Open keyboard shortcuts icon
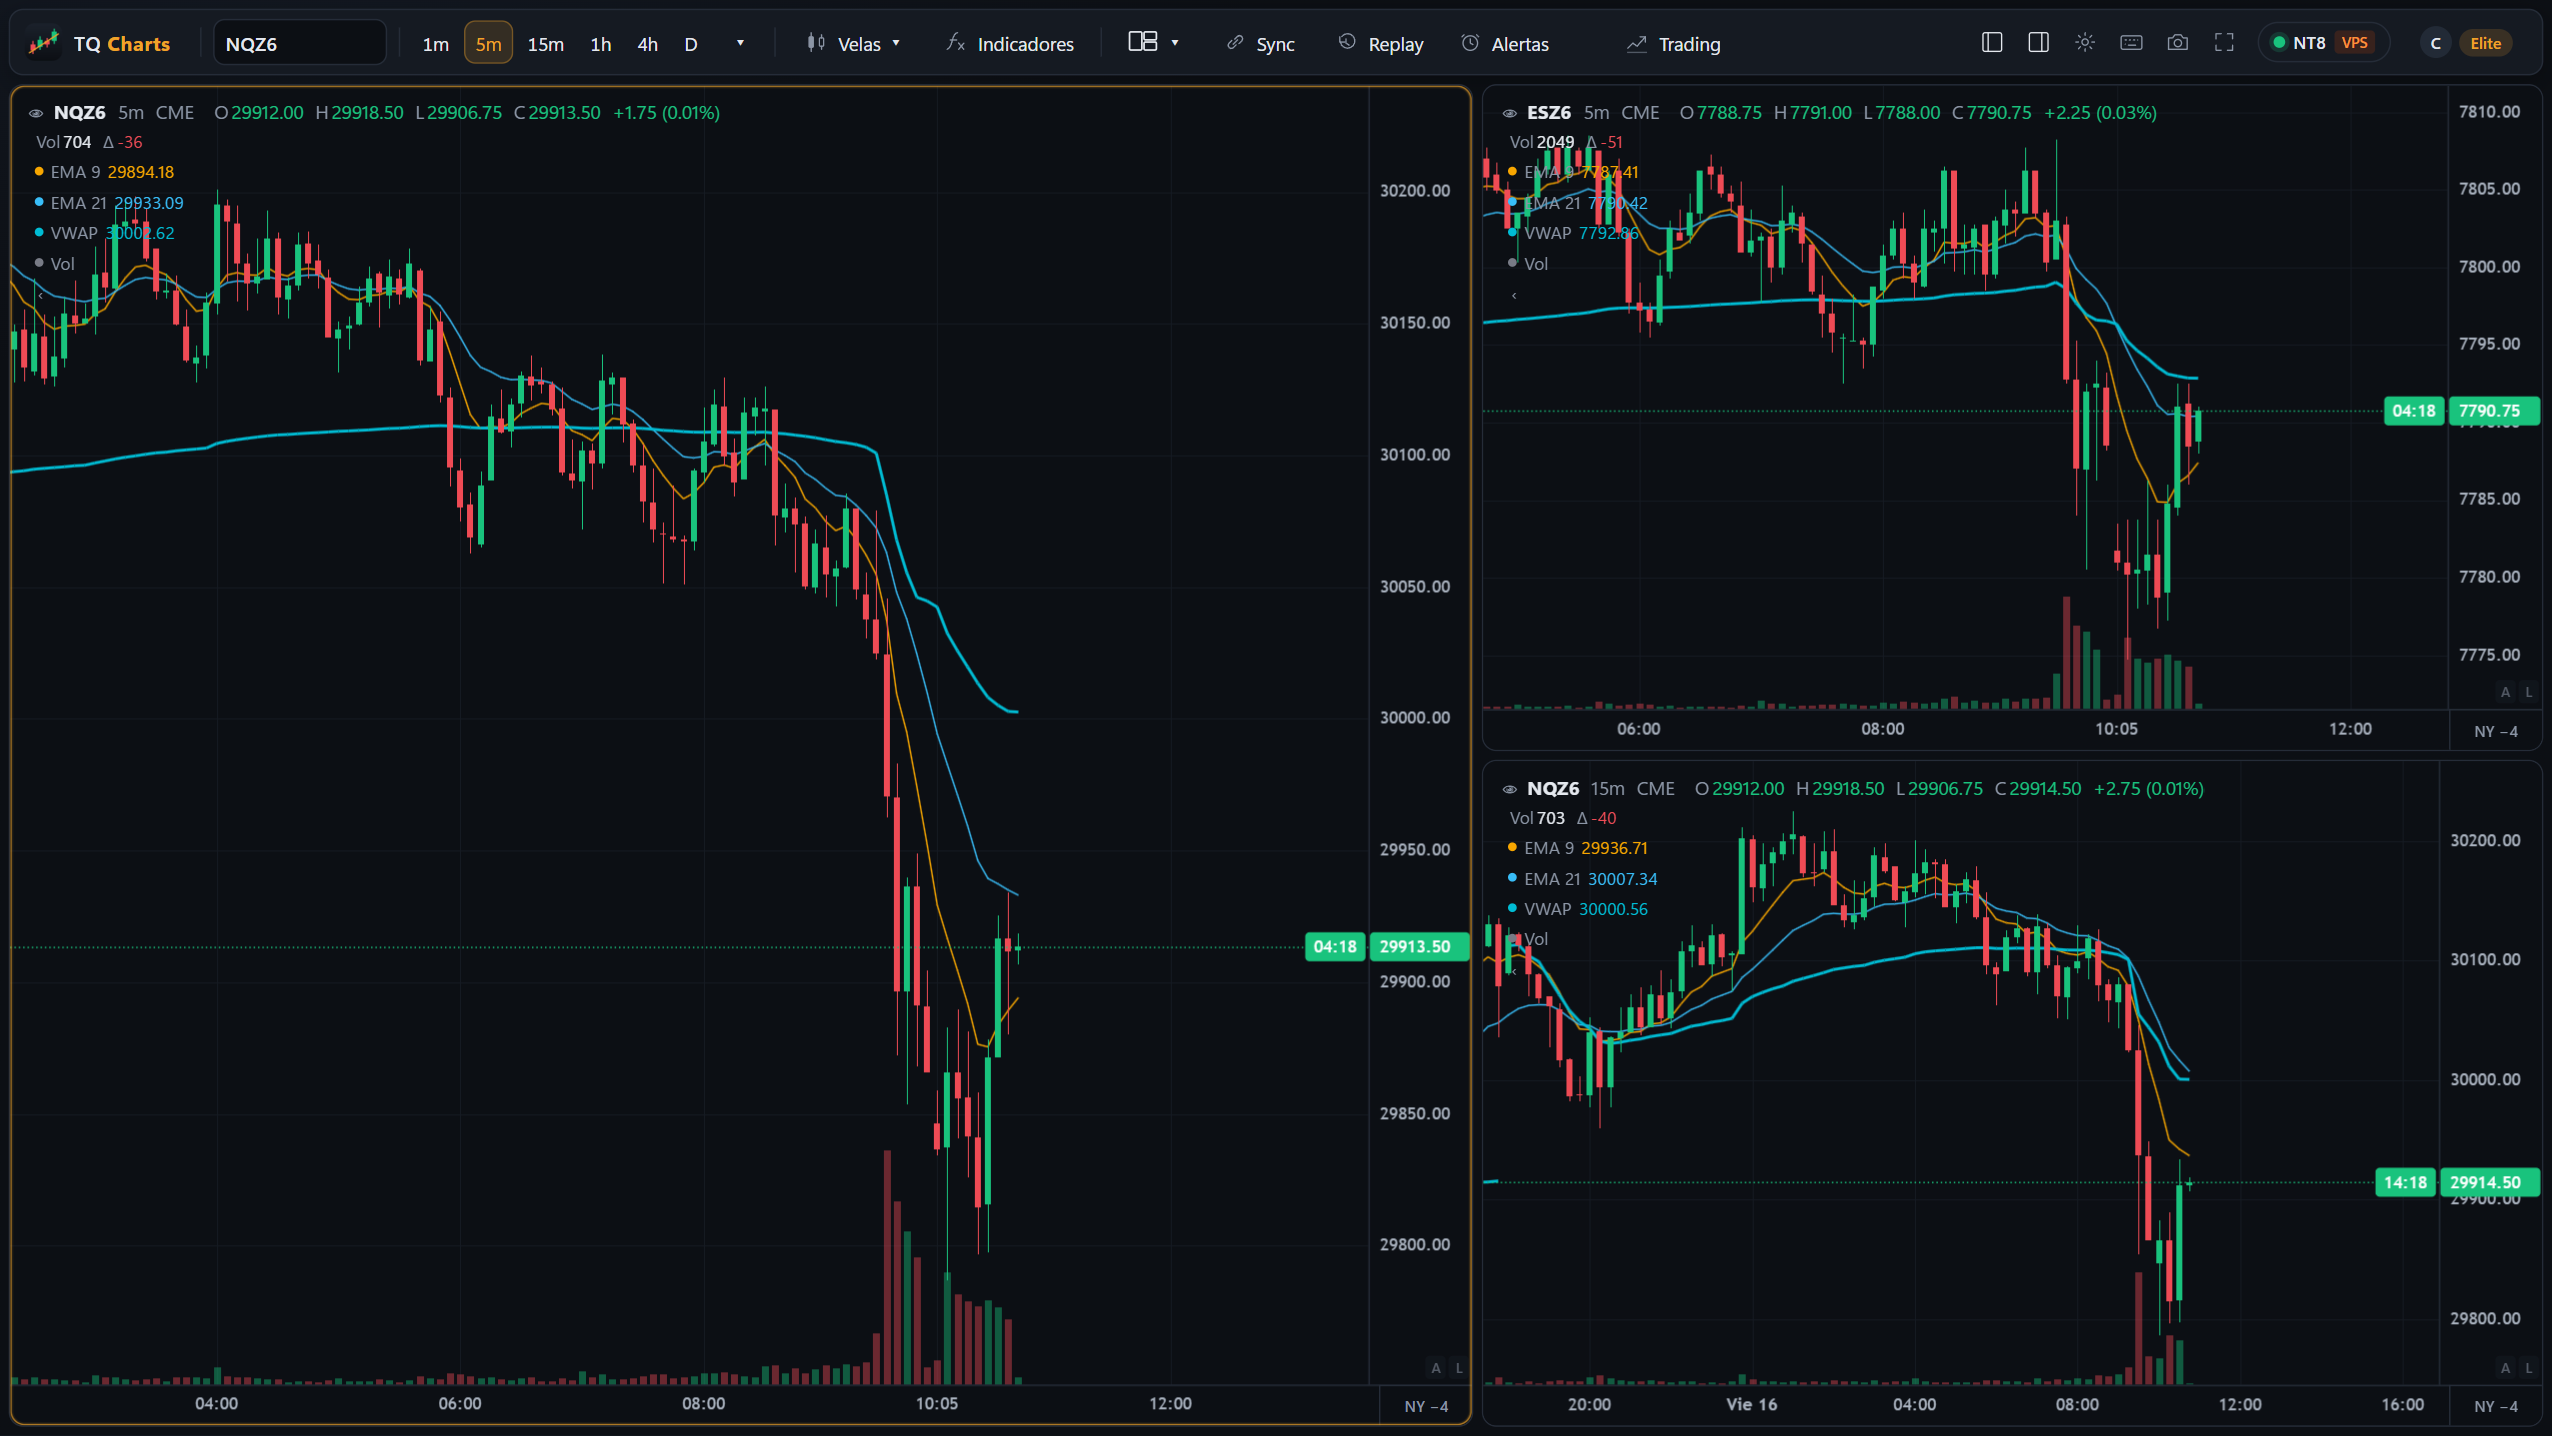Image resolution: width=2552 pixels, height=1436 pixels. point(2131,43)
